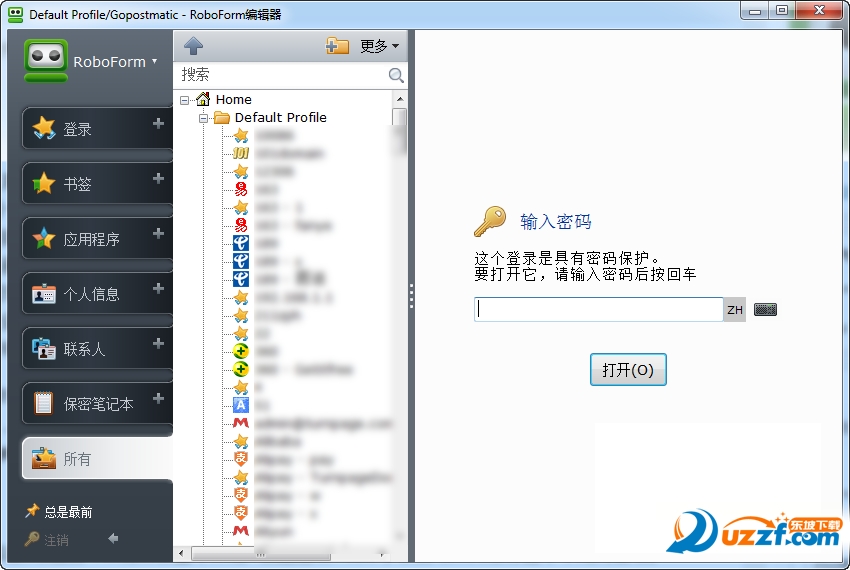Select the tree entry with 101 icon

279,153
